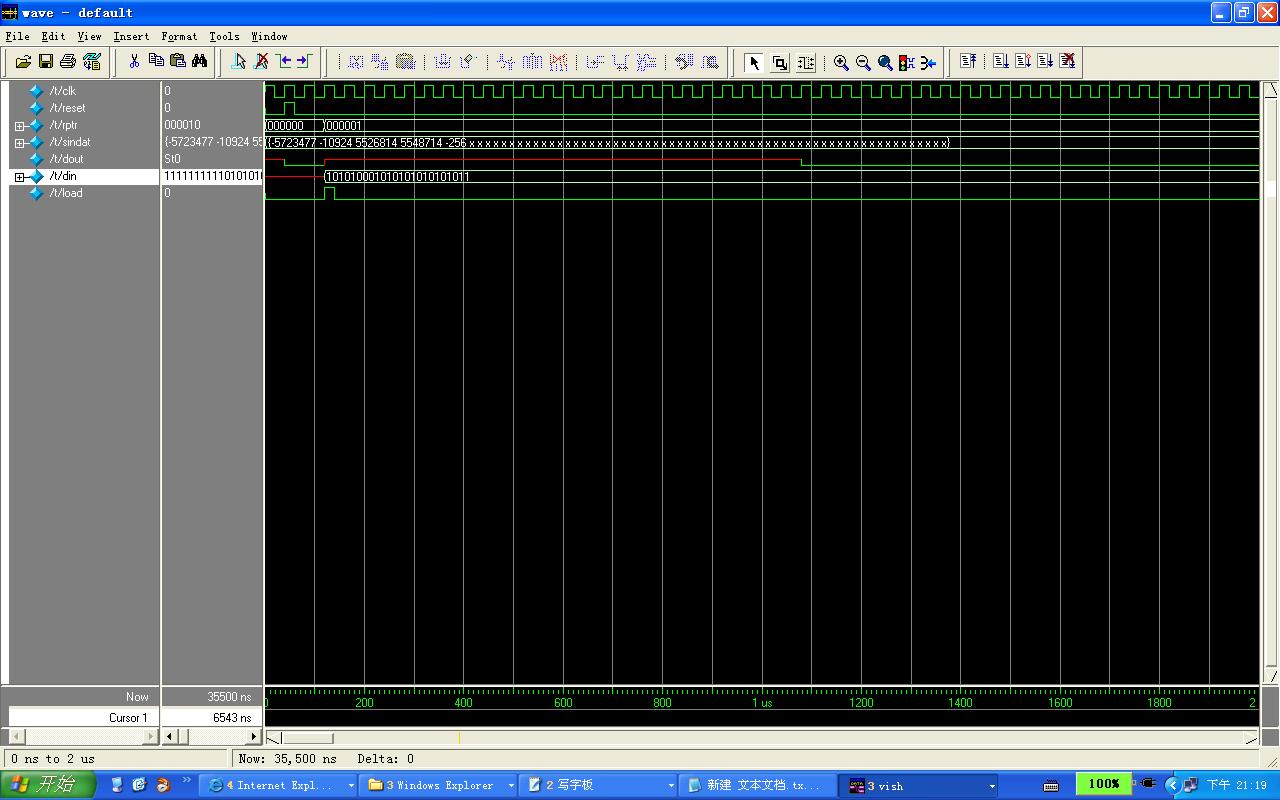Toggle Zoom Mode rectangle button

[x=779, y=63]
